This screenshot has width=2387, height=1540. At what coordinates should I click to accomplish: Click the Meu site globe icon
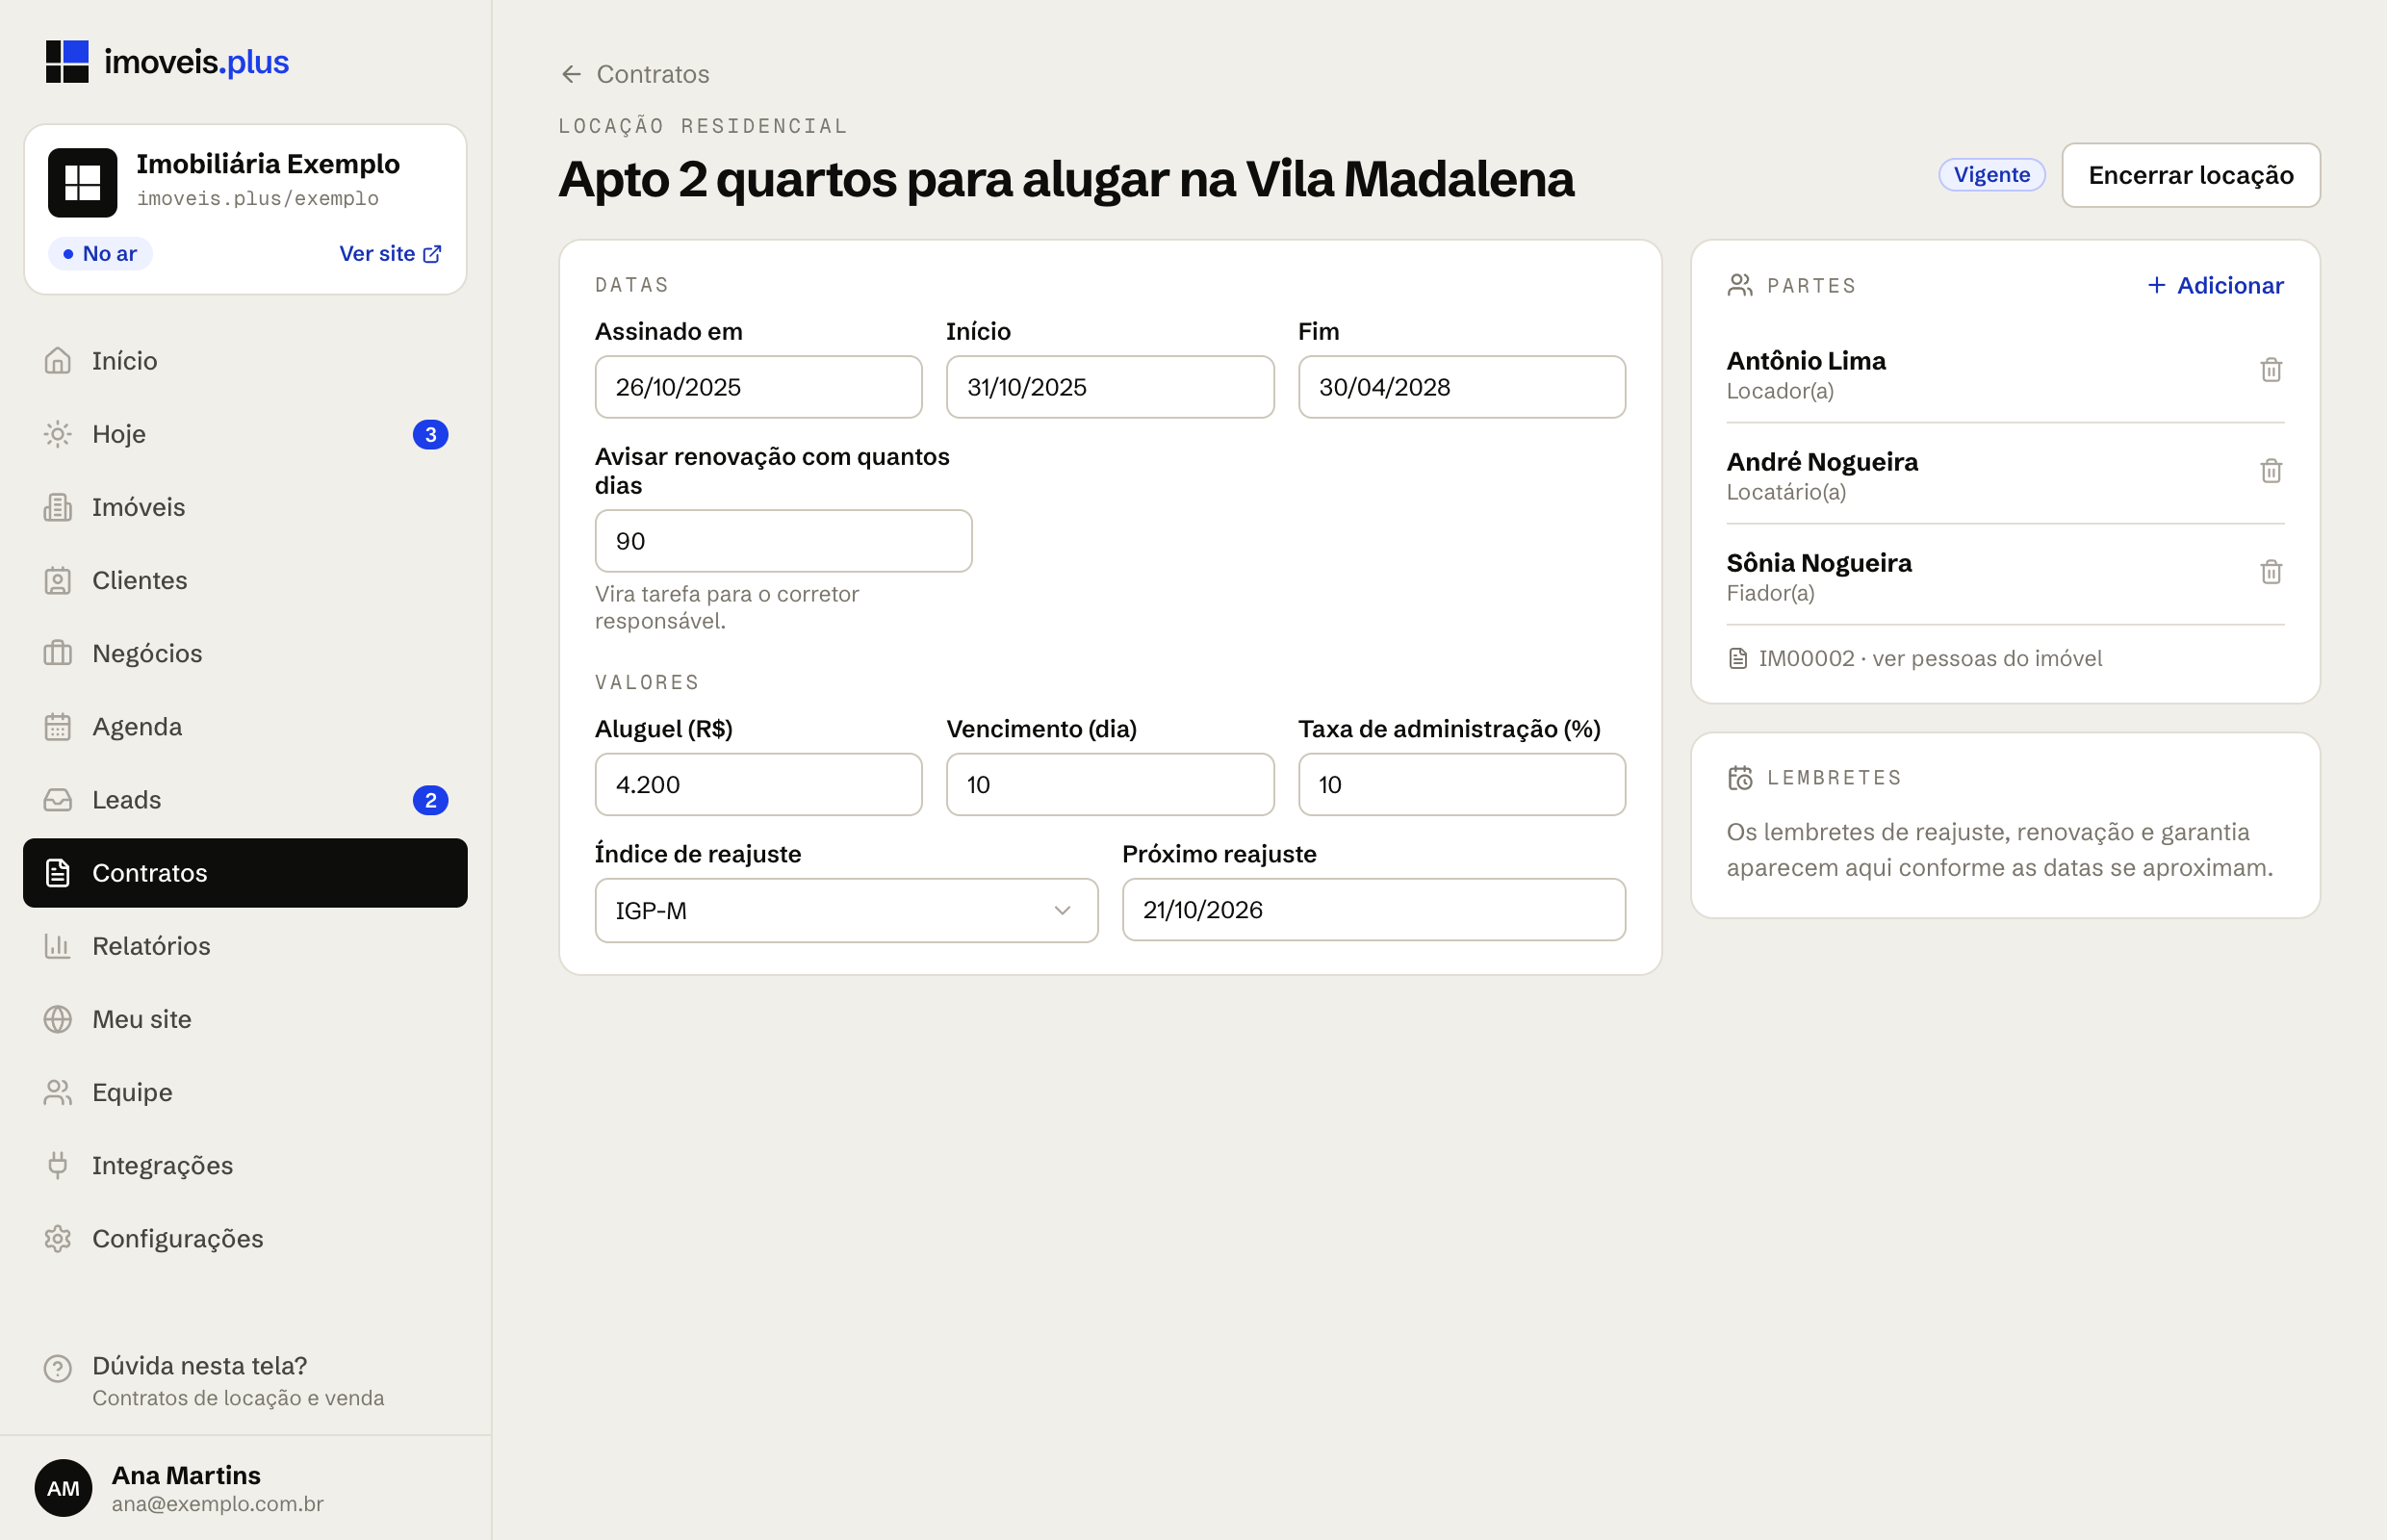pos(58,1019)
